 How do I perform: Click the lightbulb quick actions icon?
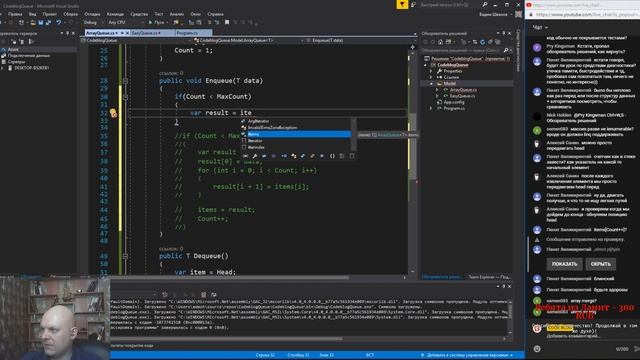pos(113,112)
